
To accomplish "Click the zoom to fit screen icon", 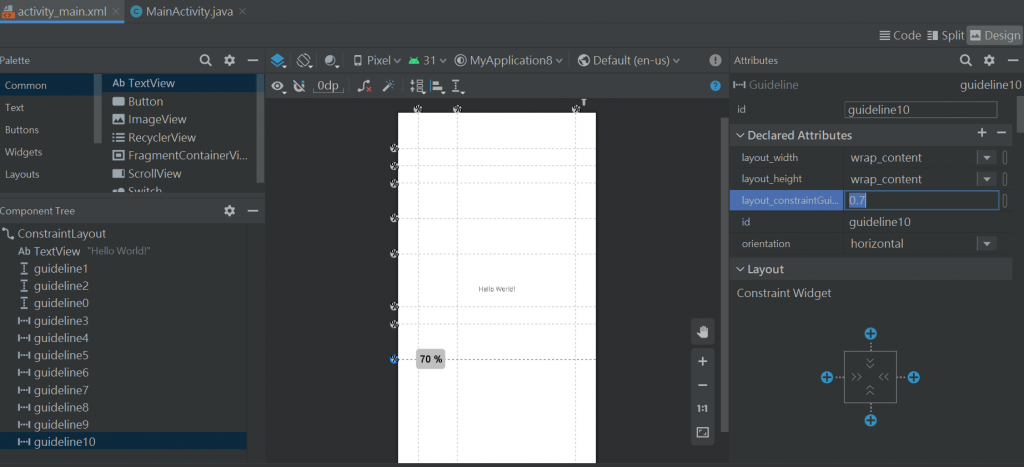I will (x=703, y=432).
